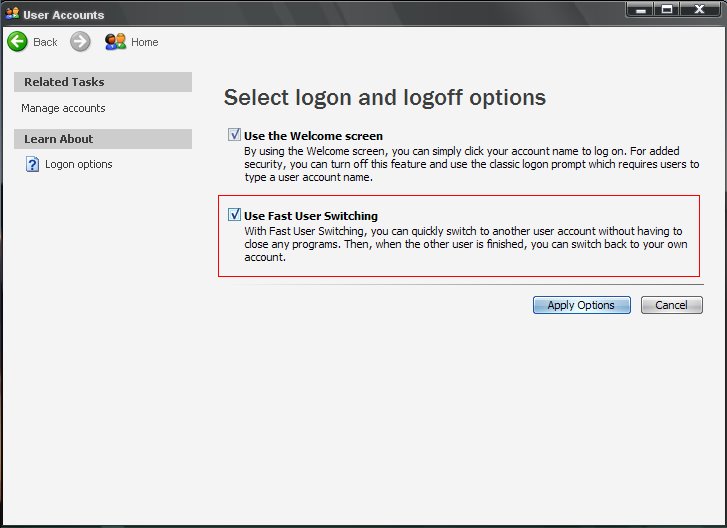Minimize the User Accounts window
The height and width of the screenshot is (528, 727).
pos(640,10)
